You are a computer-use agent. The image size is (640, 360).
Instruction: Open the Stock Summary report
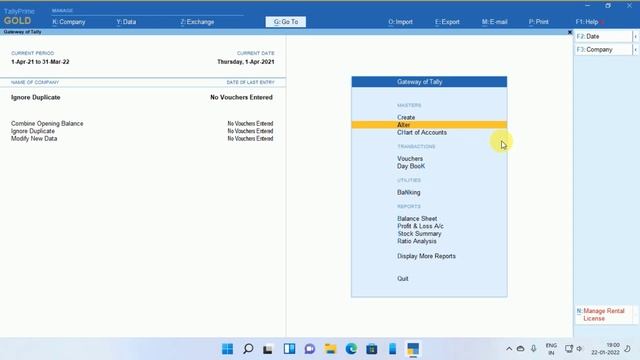(419, 234)
